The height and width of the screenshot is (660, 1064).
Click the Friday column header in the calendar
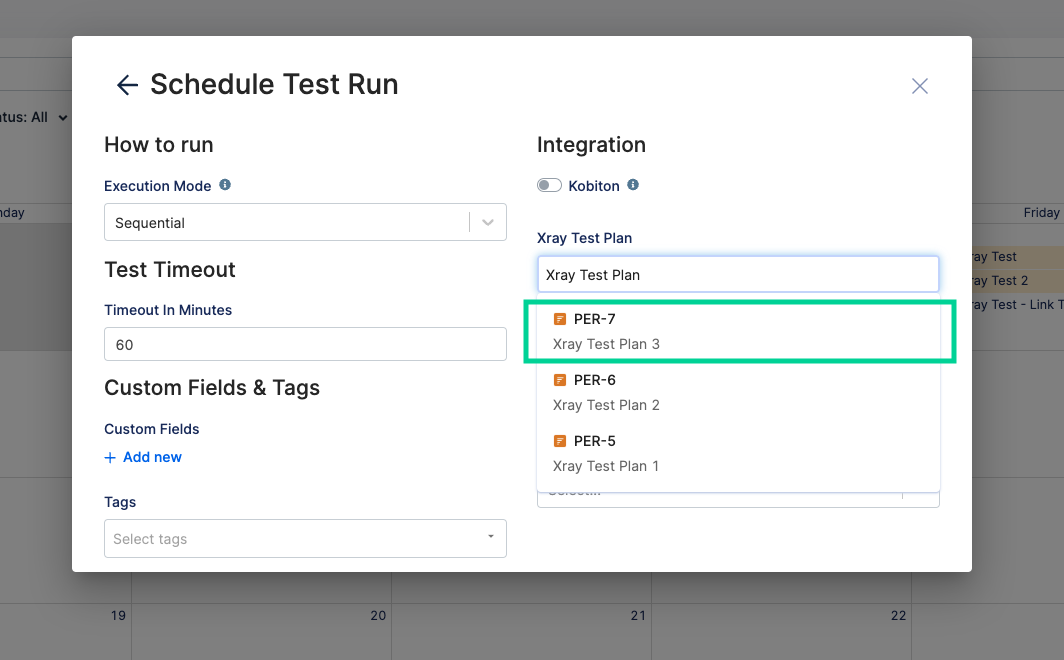1041,212
